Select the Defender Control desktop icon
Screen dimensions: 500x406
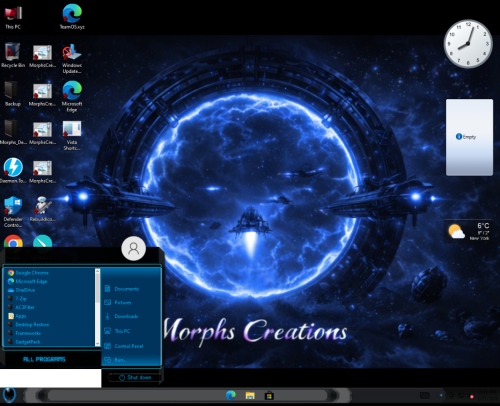13,212
